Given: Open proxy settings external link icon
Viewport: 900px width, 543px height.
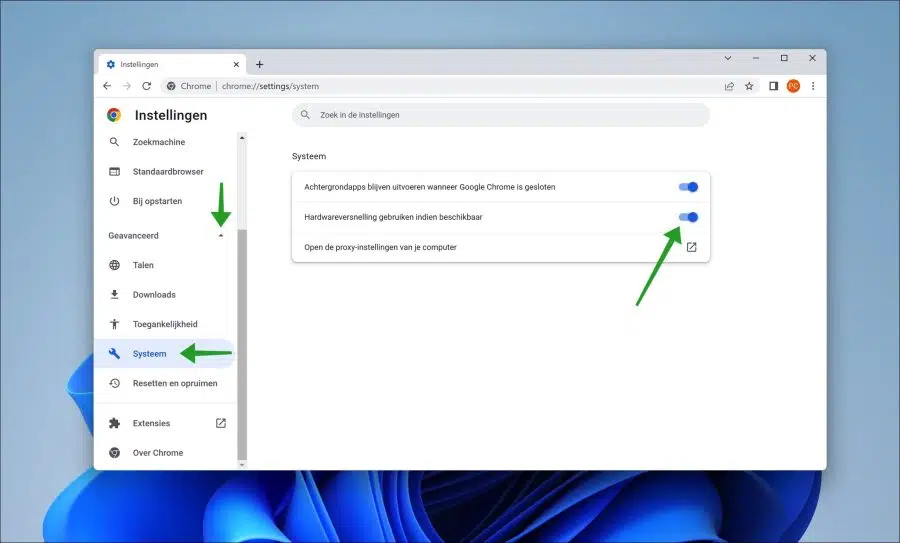Looking at the screenshot, I should [692, 247].
